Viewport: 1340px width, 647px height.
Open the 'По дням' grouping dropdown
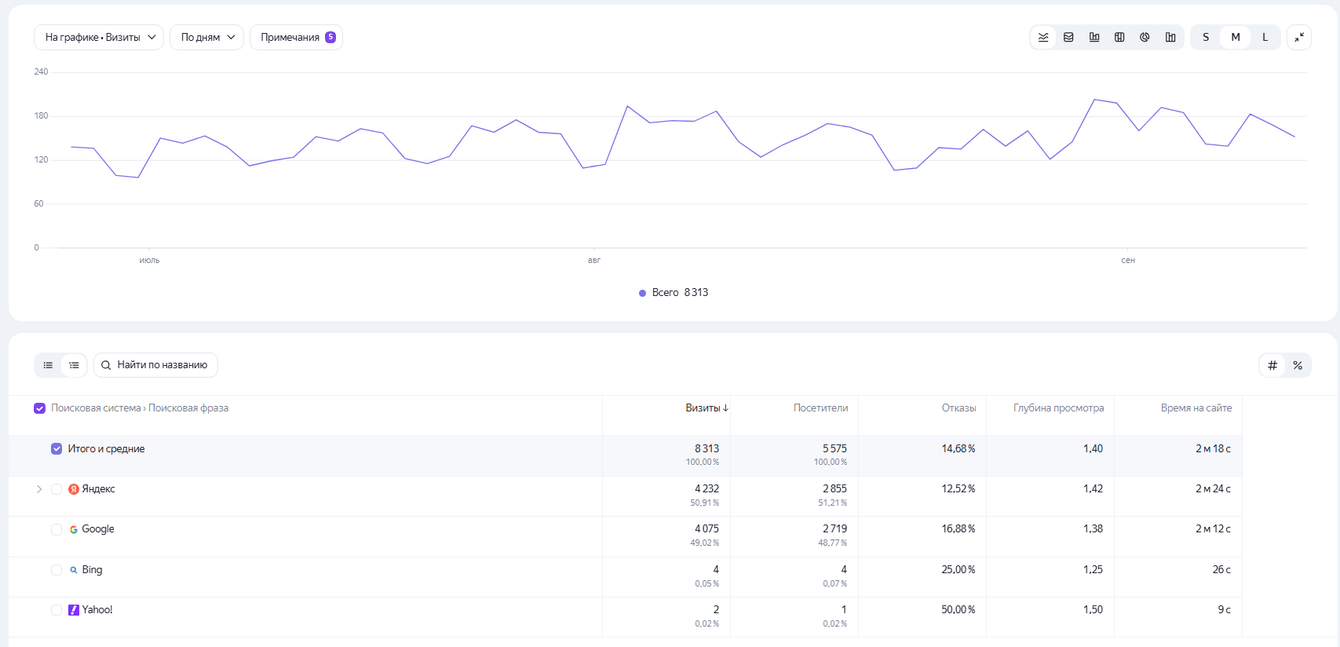click(x=207, y=37)
